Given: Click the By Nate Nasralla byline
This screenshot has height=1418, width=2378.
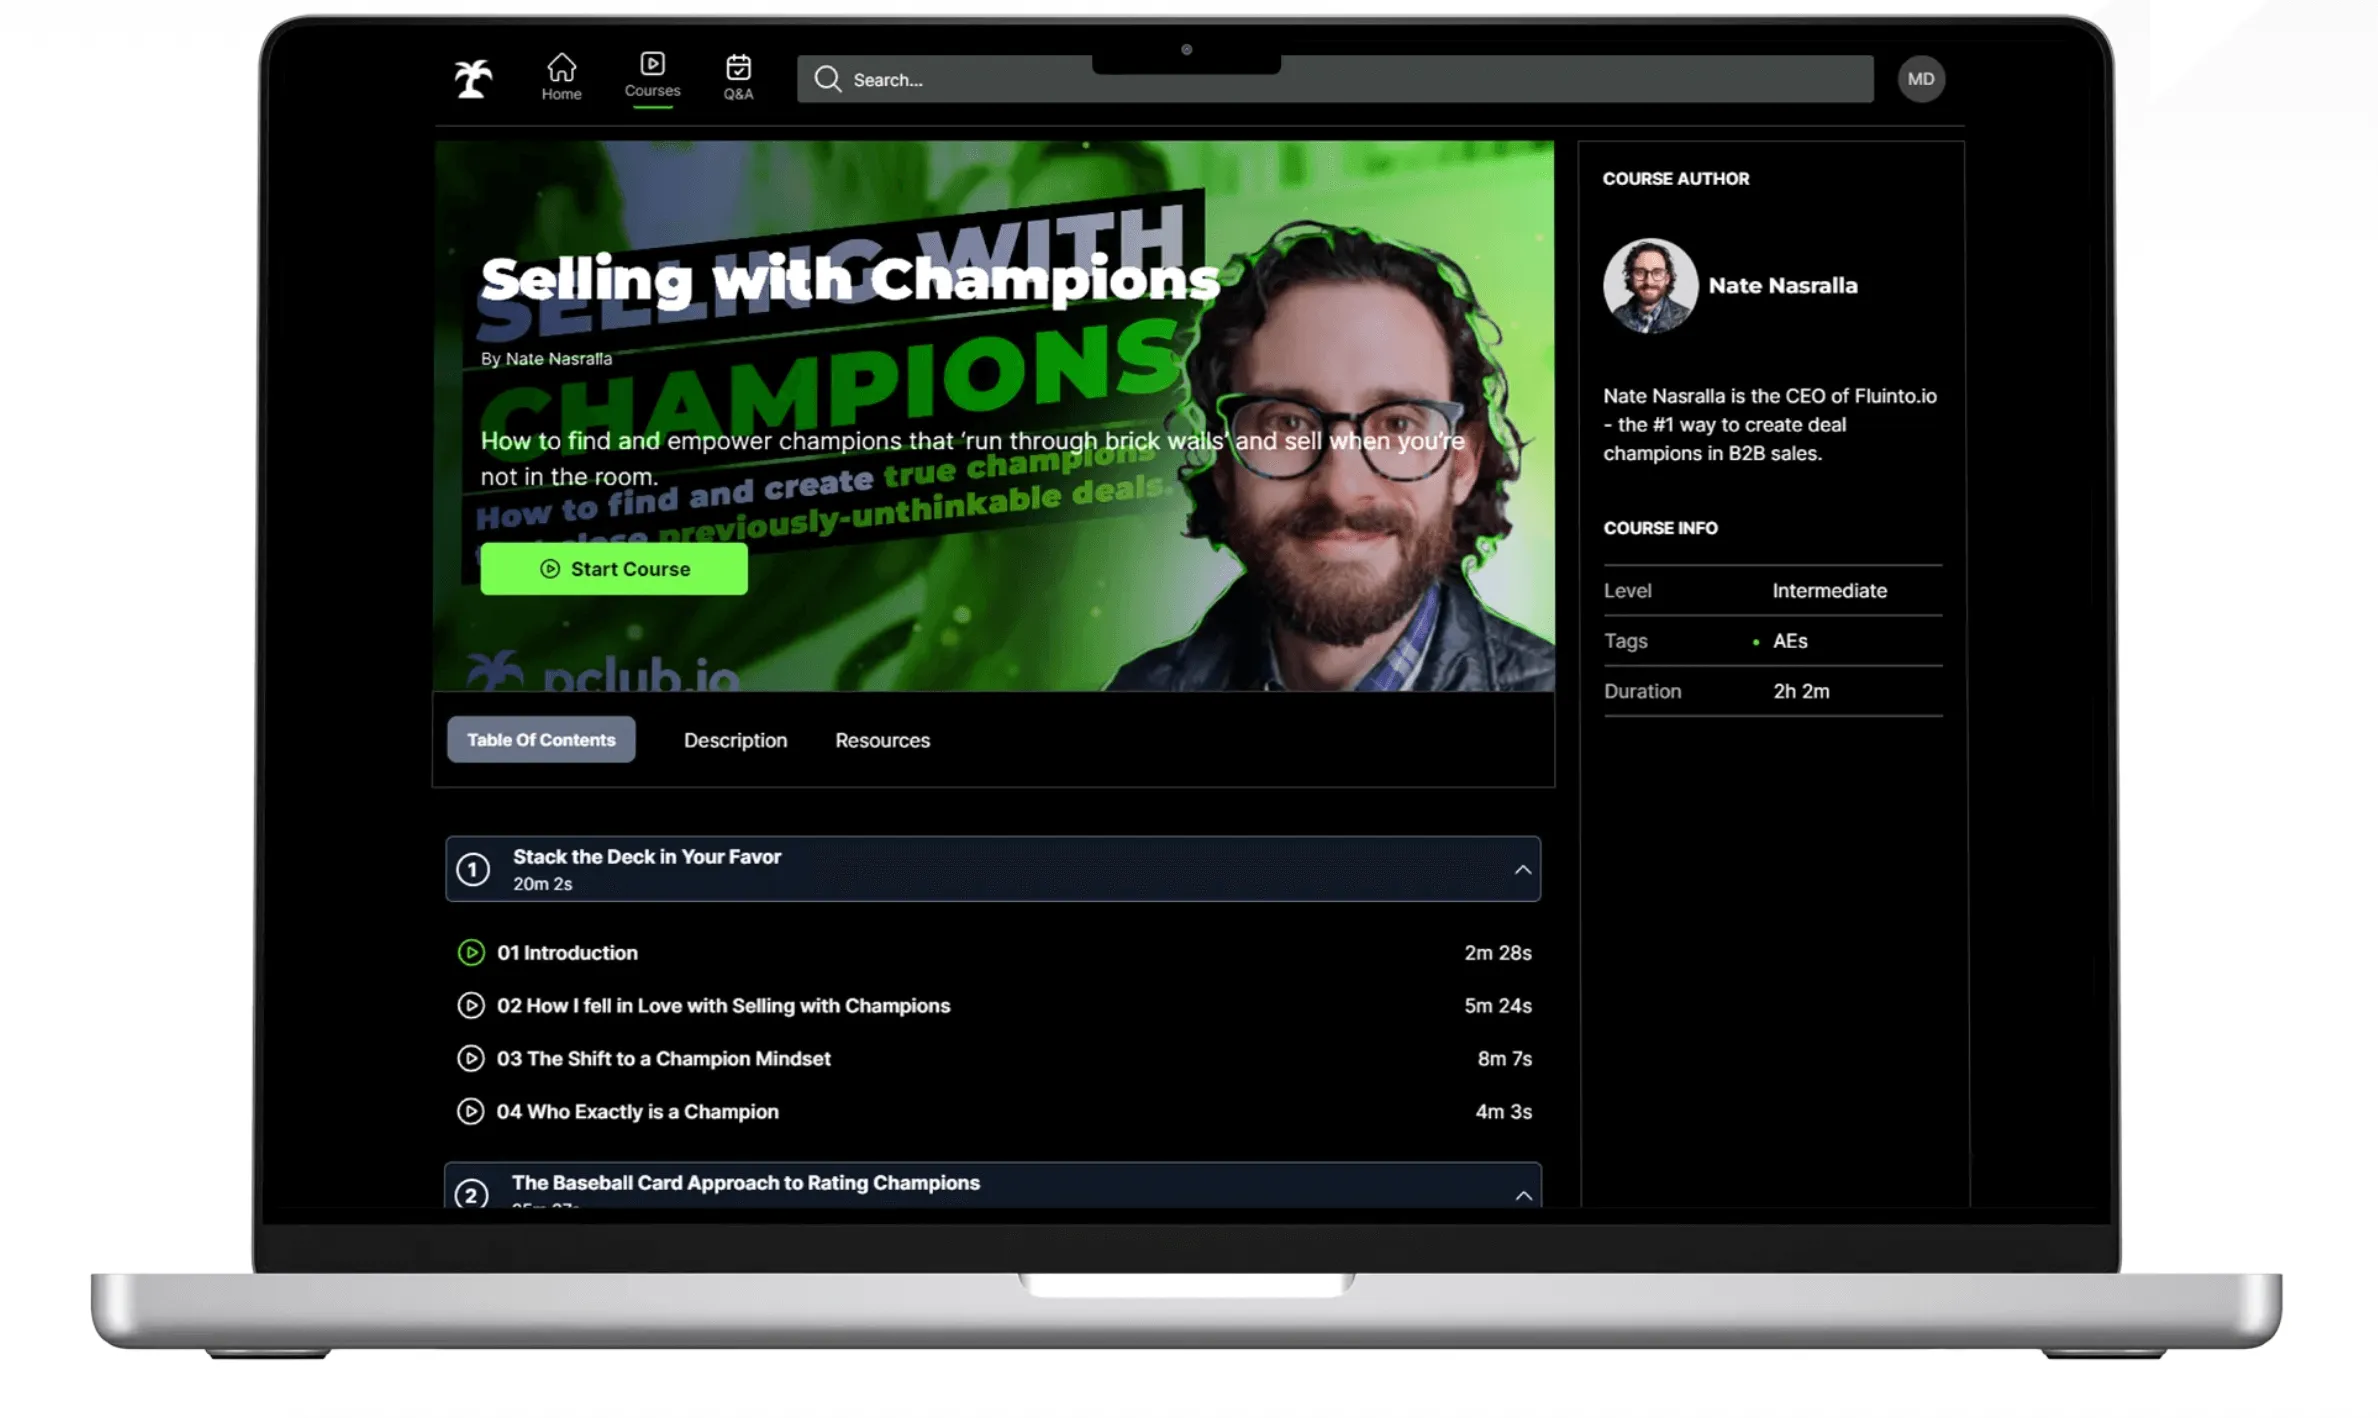Looking at the screenshot, I should tap(546, 359).
